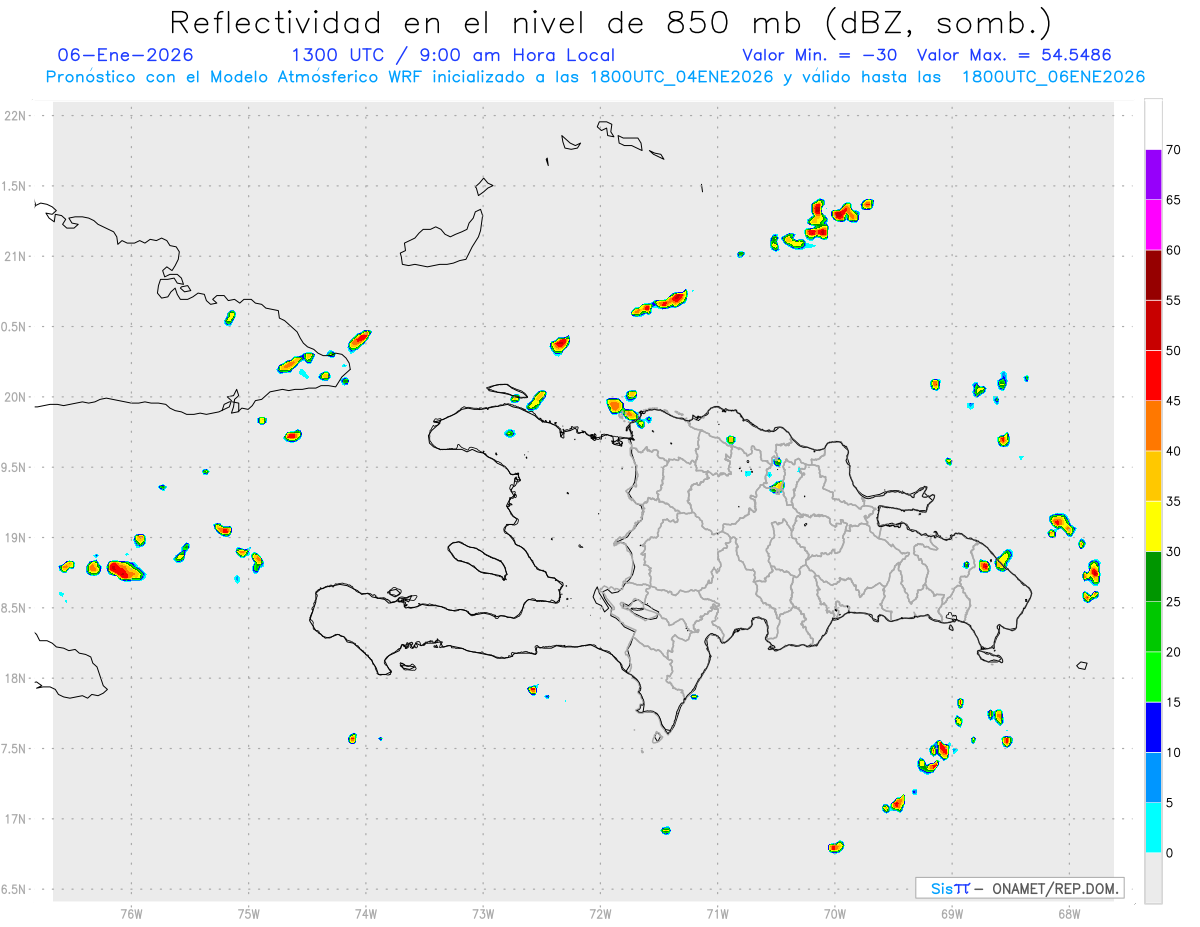Select the '70W' longitude label
The width and height of the screenshot is (1200, 927).
pos(835,914)
